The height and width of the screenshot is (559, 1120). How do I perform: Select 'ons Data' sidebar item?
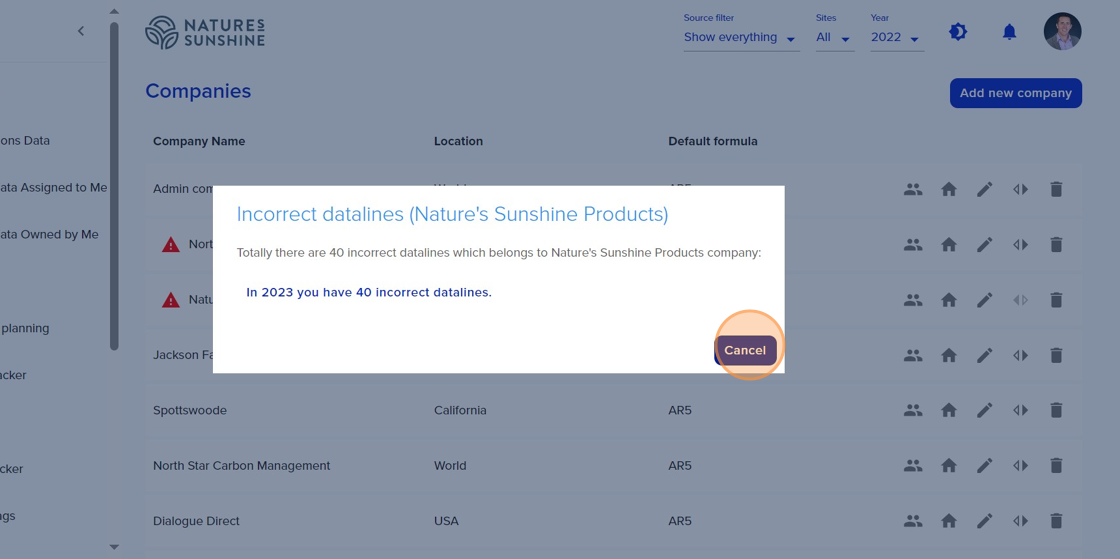25,141
